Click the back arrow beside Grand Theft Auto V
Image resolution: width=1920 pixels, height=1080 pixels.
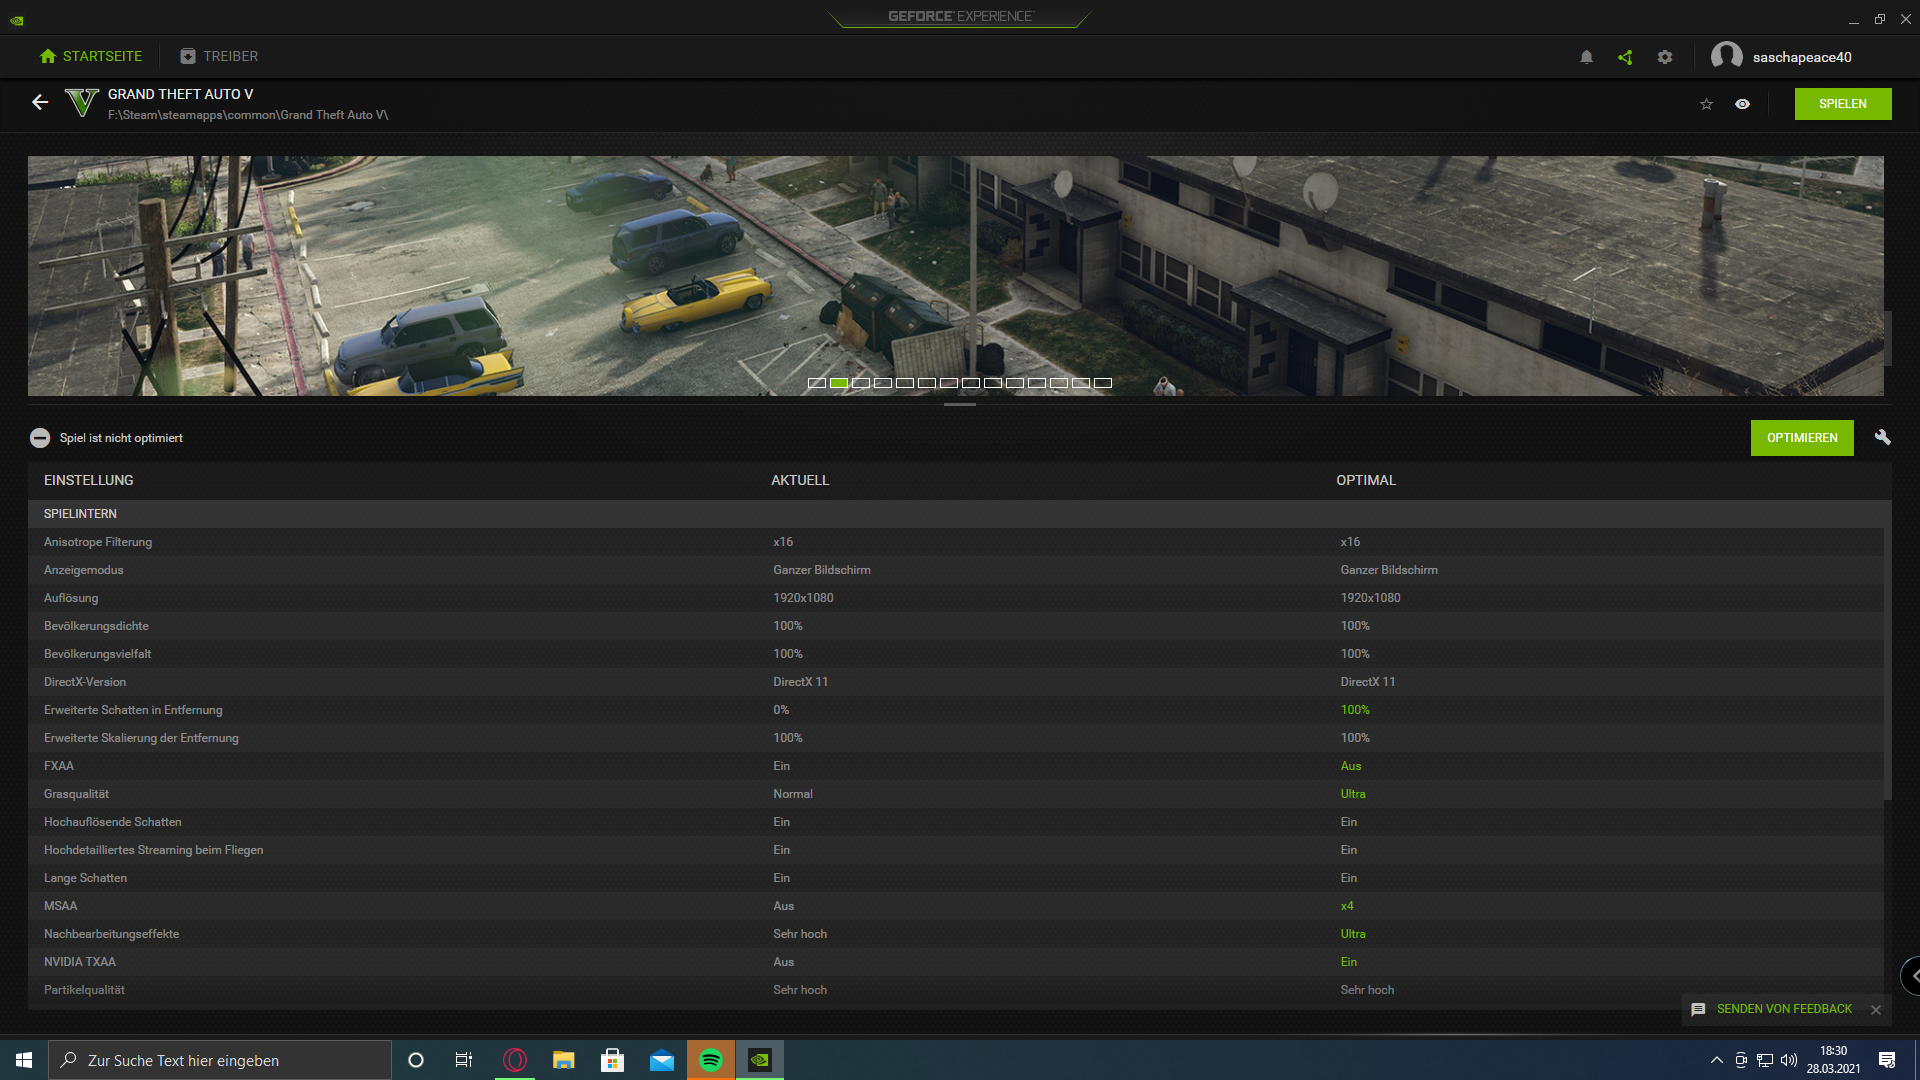(x=40, y=102)
